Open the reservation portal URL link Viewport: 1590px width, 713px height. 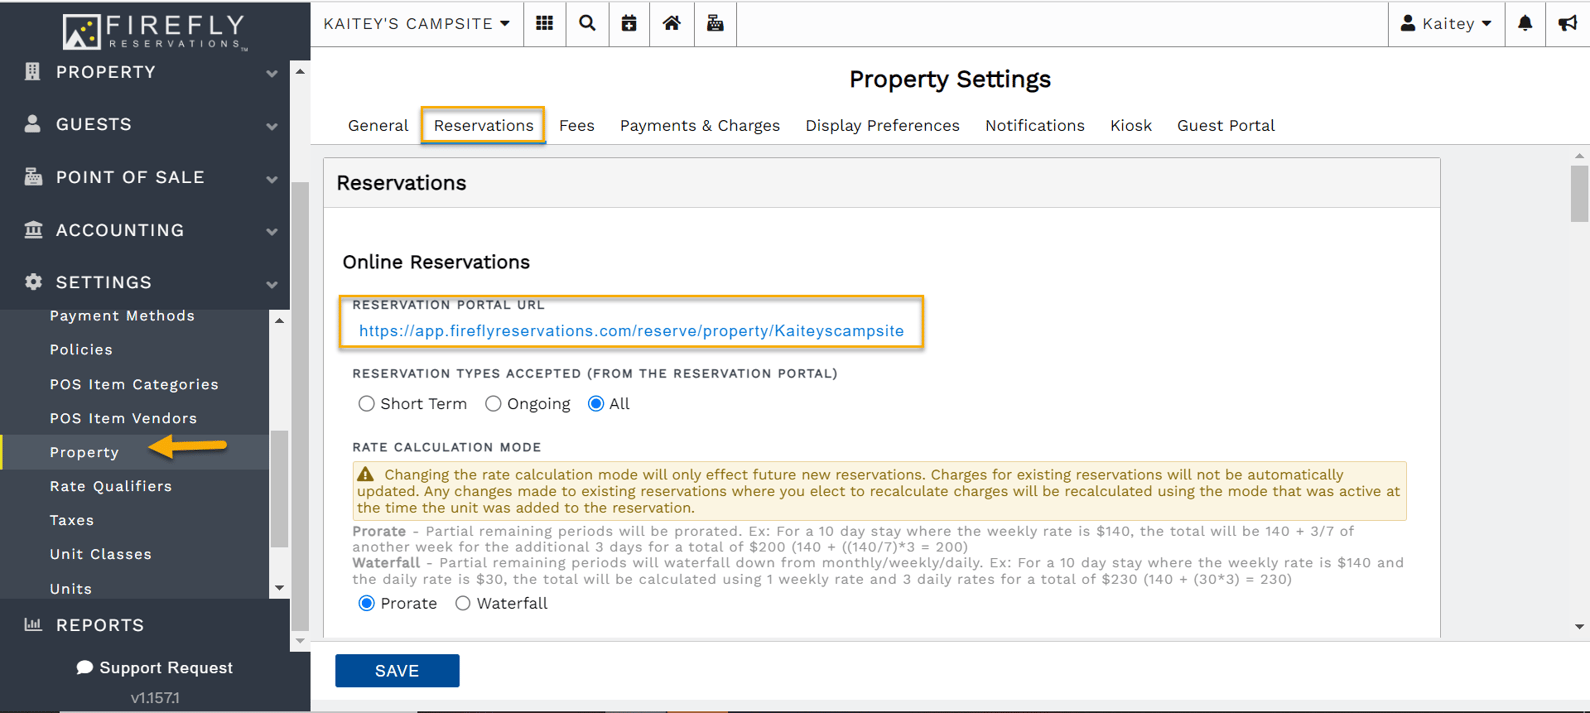pos(631,331)
